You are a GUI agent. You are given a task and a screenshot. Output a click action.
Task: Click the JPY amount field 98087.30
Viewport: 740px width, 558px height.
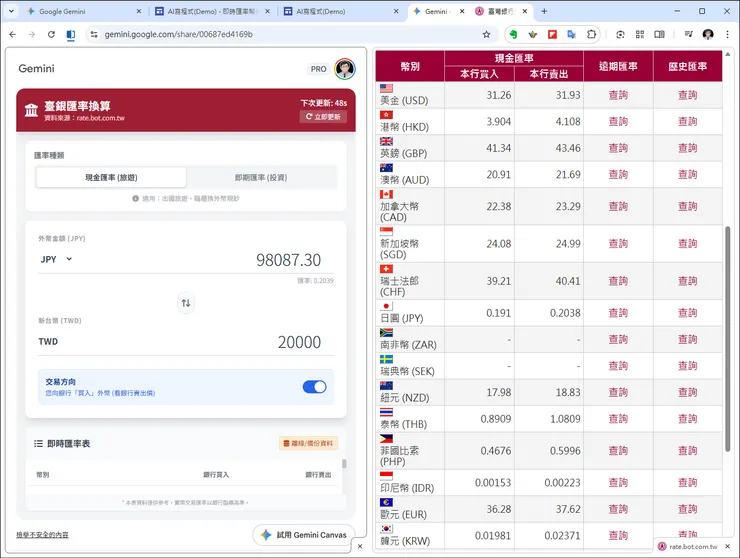coord(288,260)
